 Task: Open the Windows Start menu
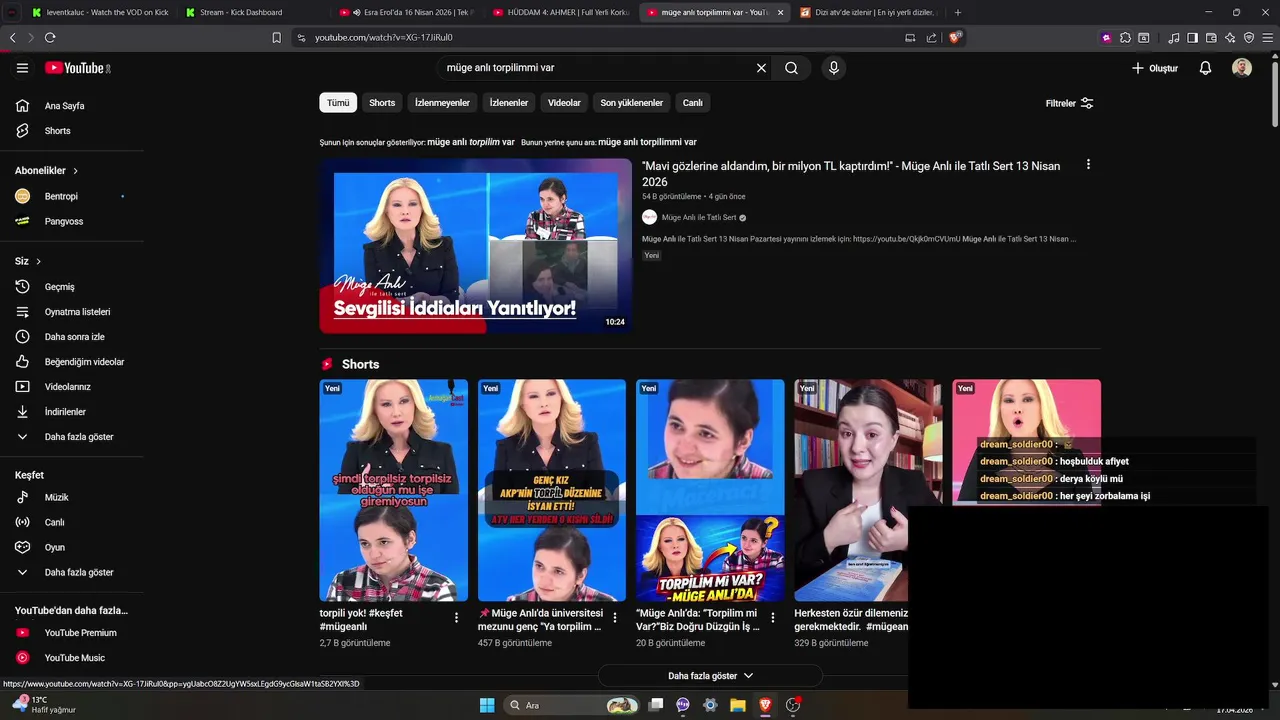pos(487,705)
